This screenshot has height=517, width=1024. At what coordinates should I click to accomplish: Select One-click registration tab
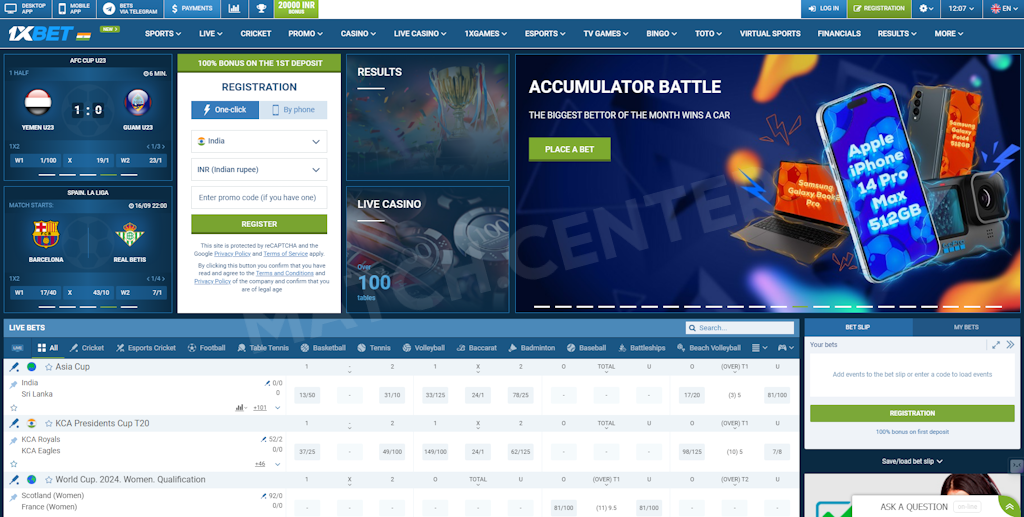225,110
